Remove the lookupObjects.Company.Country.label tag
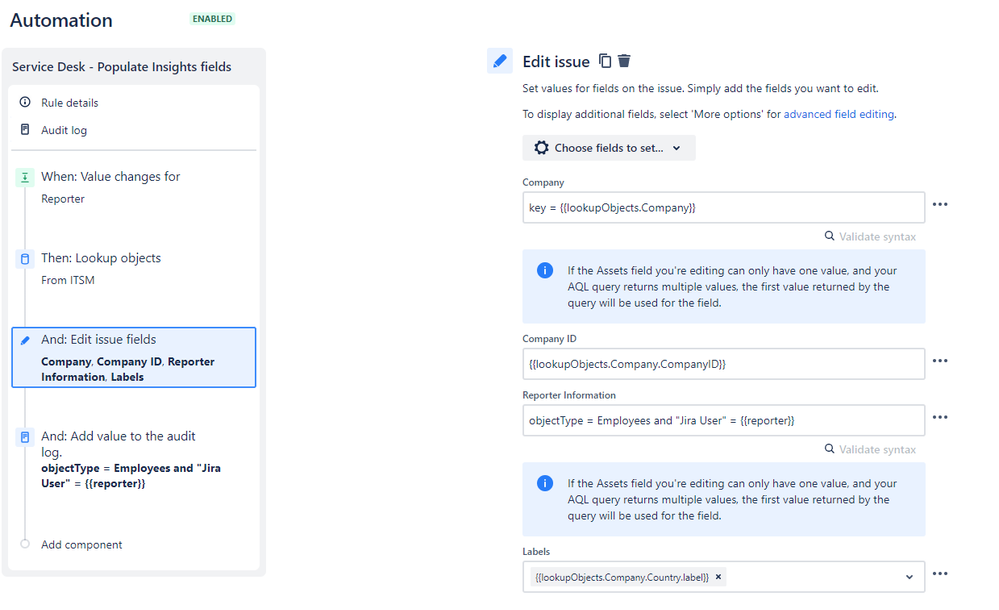 coord(718,577)
